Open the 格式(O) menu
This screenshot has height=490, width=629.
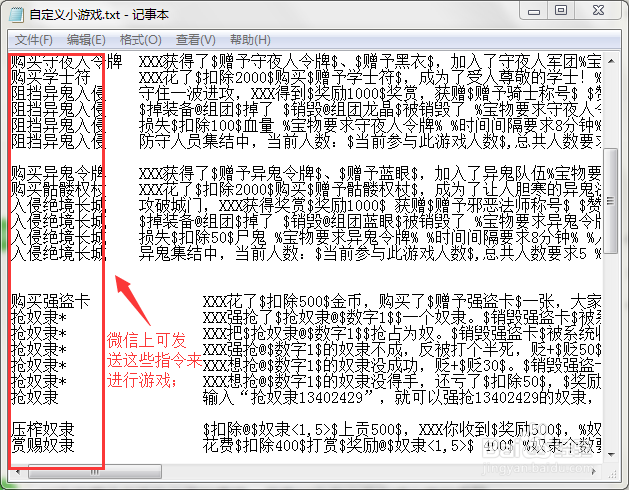coord(140,40)
